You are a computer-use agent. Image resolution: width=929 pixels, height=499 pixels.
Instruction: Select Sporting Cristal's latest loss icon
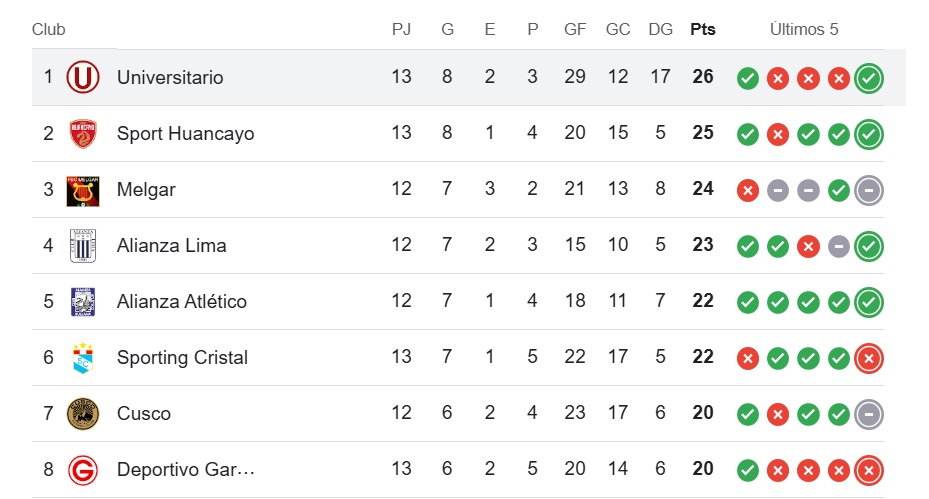click(869, 359)
